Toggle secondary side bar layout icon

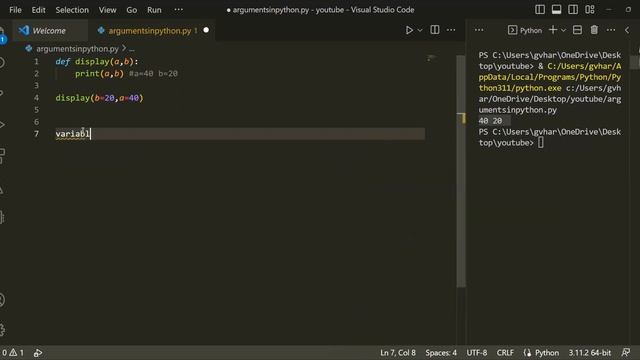[573, 9]
